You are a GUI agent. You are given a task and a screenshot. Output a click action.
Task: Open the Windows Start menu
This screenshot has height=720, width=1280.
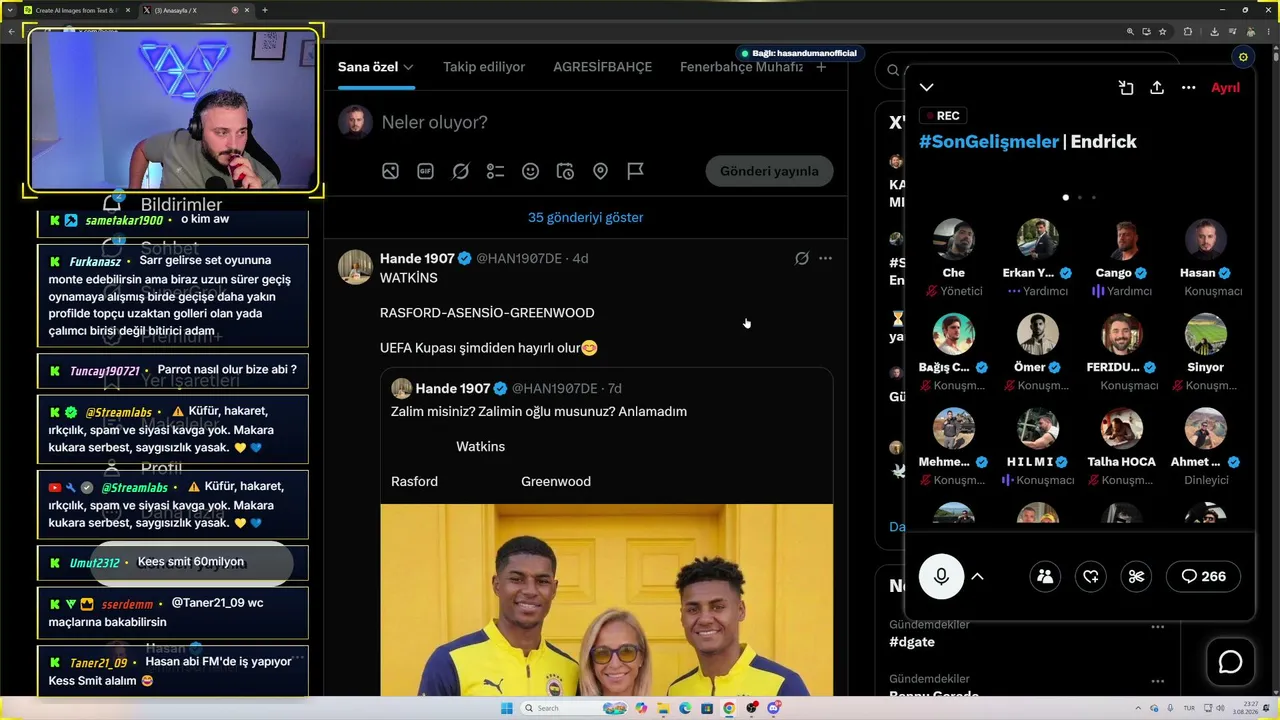[507, 708]
